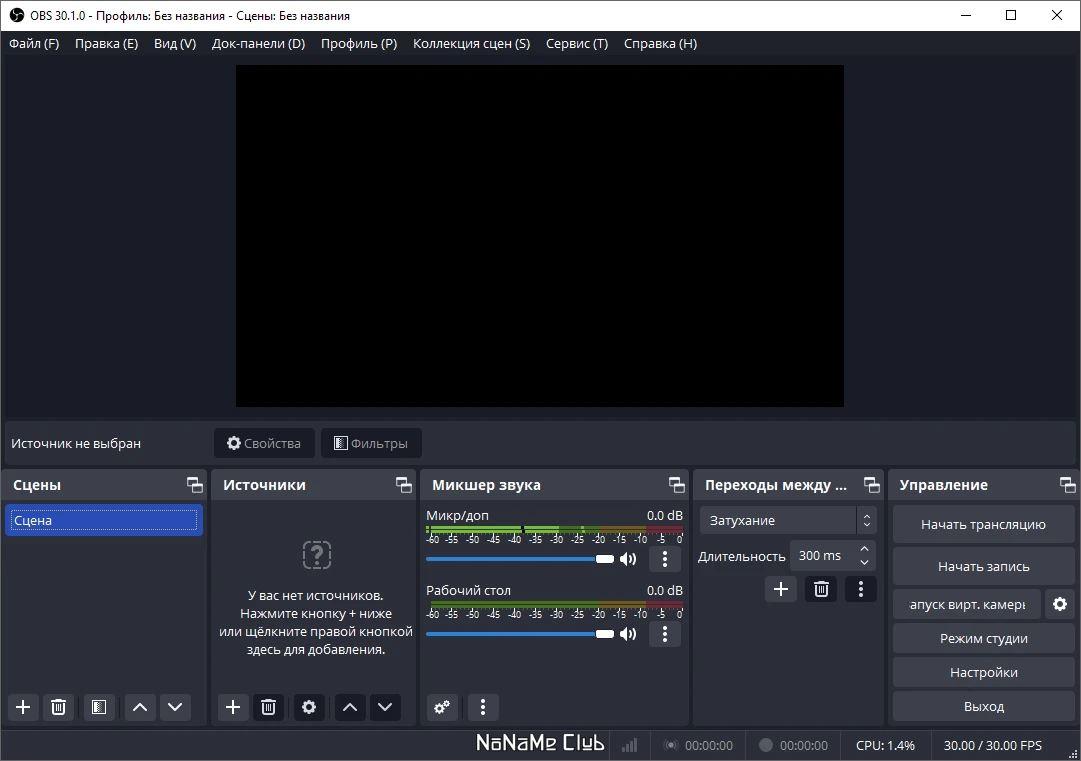
Task: Undock the Audio Mixer panel
Action: [676, 485]
